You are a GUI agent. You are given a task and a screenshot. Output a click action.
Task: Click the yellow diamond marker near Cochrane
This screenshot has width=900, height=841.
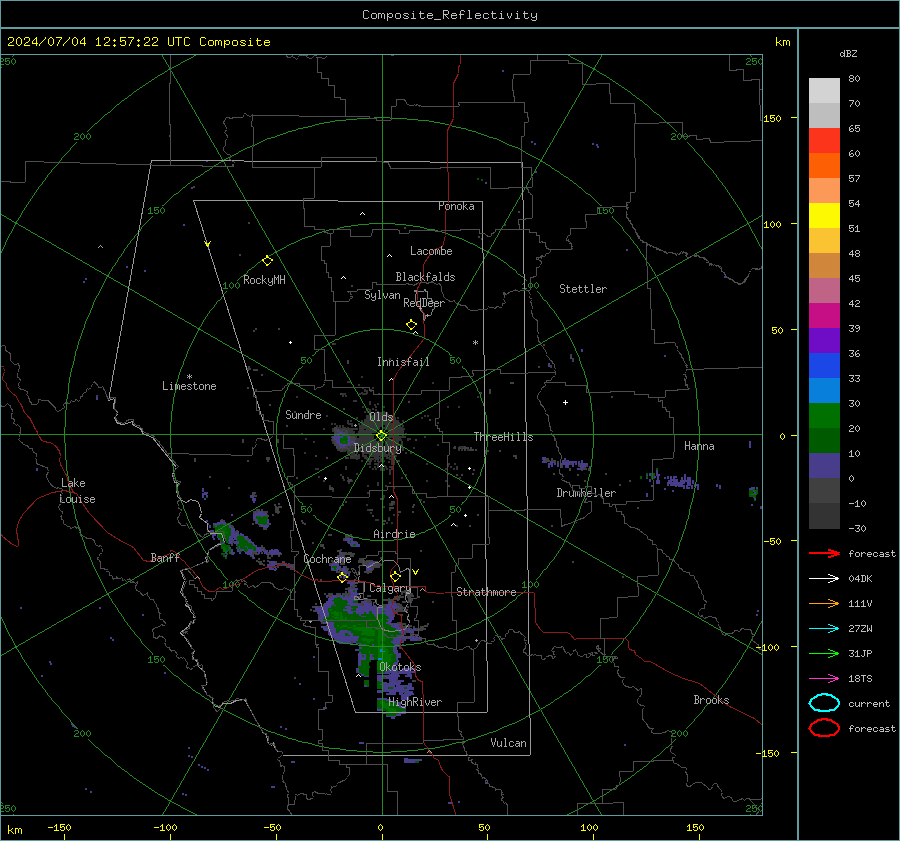coord(343,577)
